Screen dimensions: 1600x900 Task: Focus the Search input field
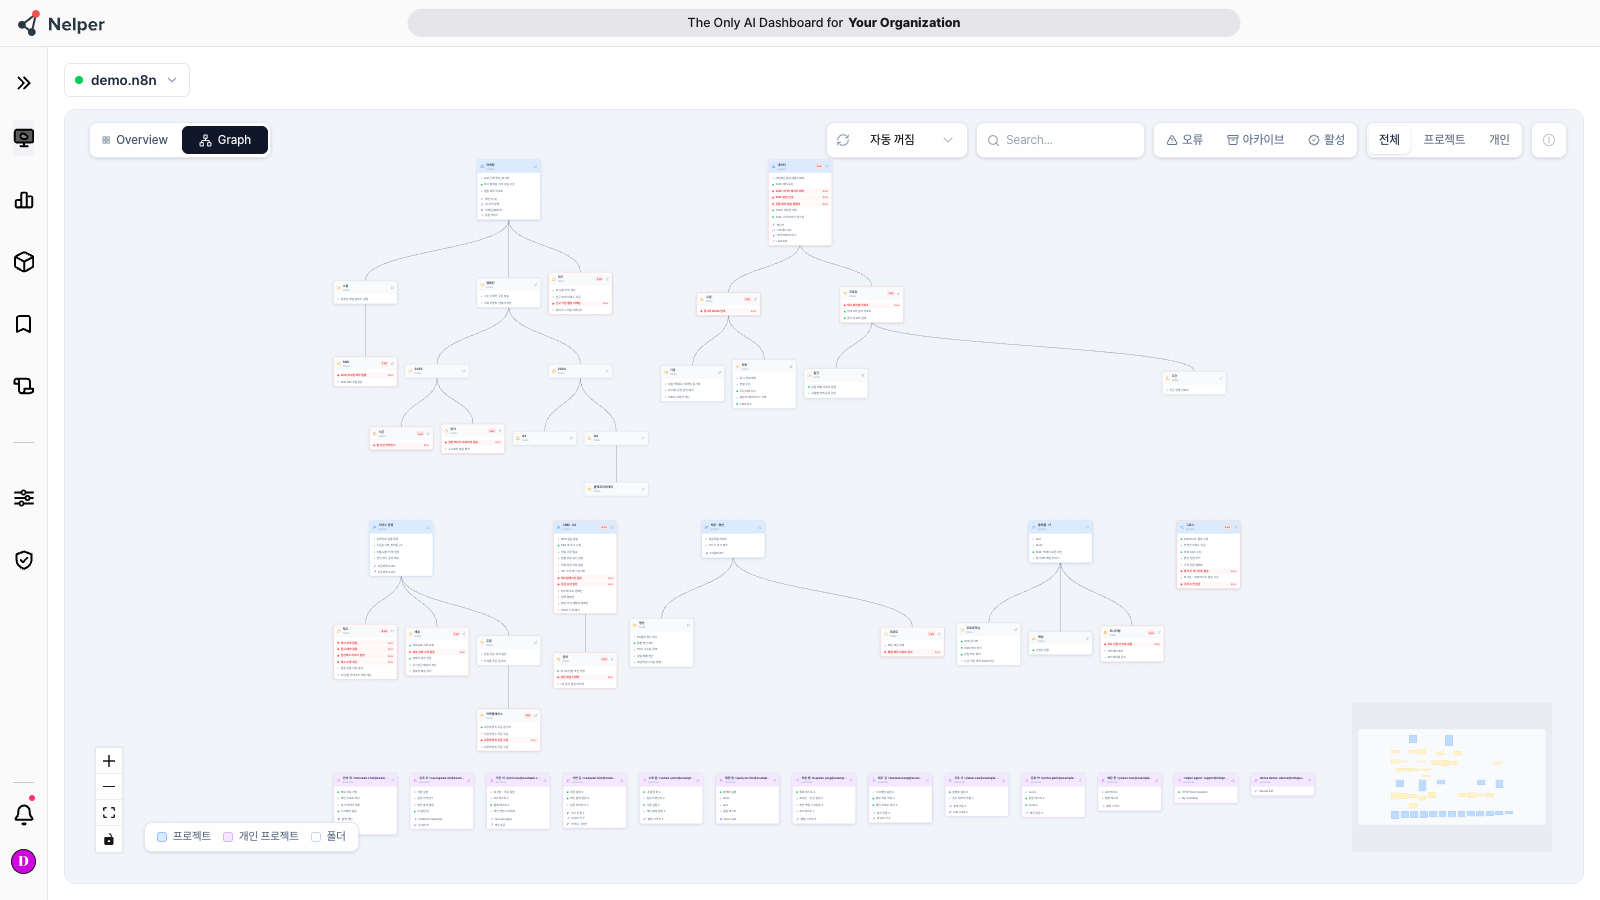(x=1061, y=140)
